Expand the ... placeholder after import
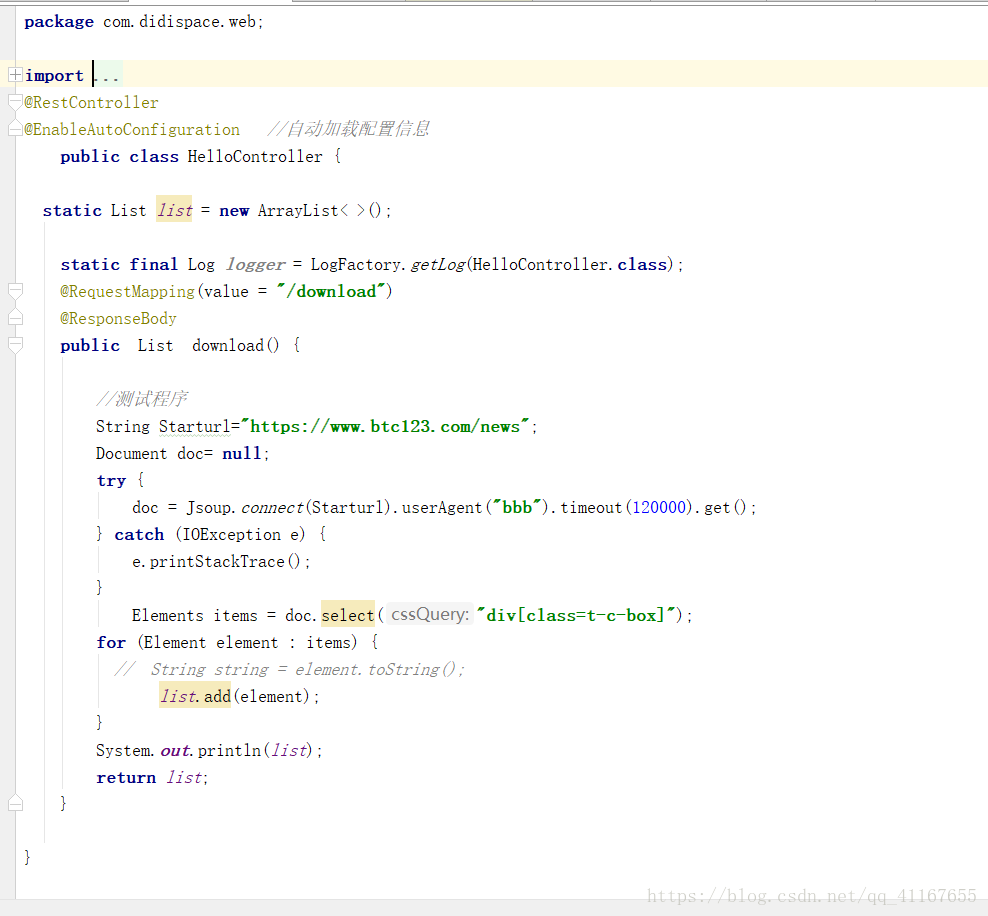This screenshot has width=988, height=916. coord(107,75)
